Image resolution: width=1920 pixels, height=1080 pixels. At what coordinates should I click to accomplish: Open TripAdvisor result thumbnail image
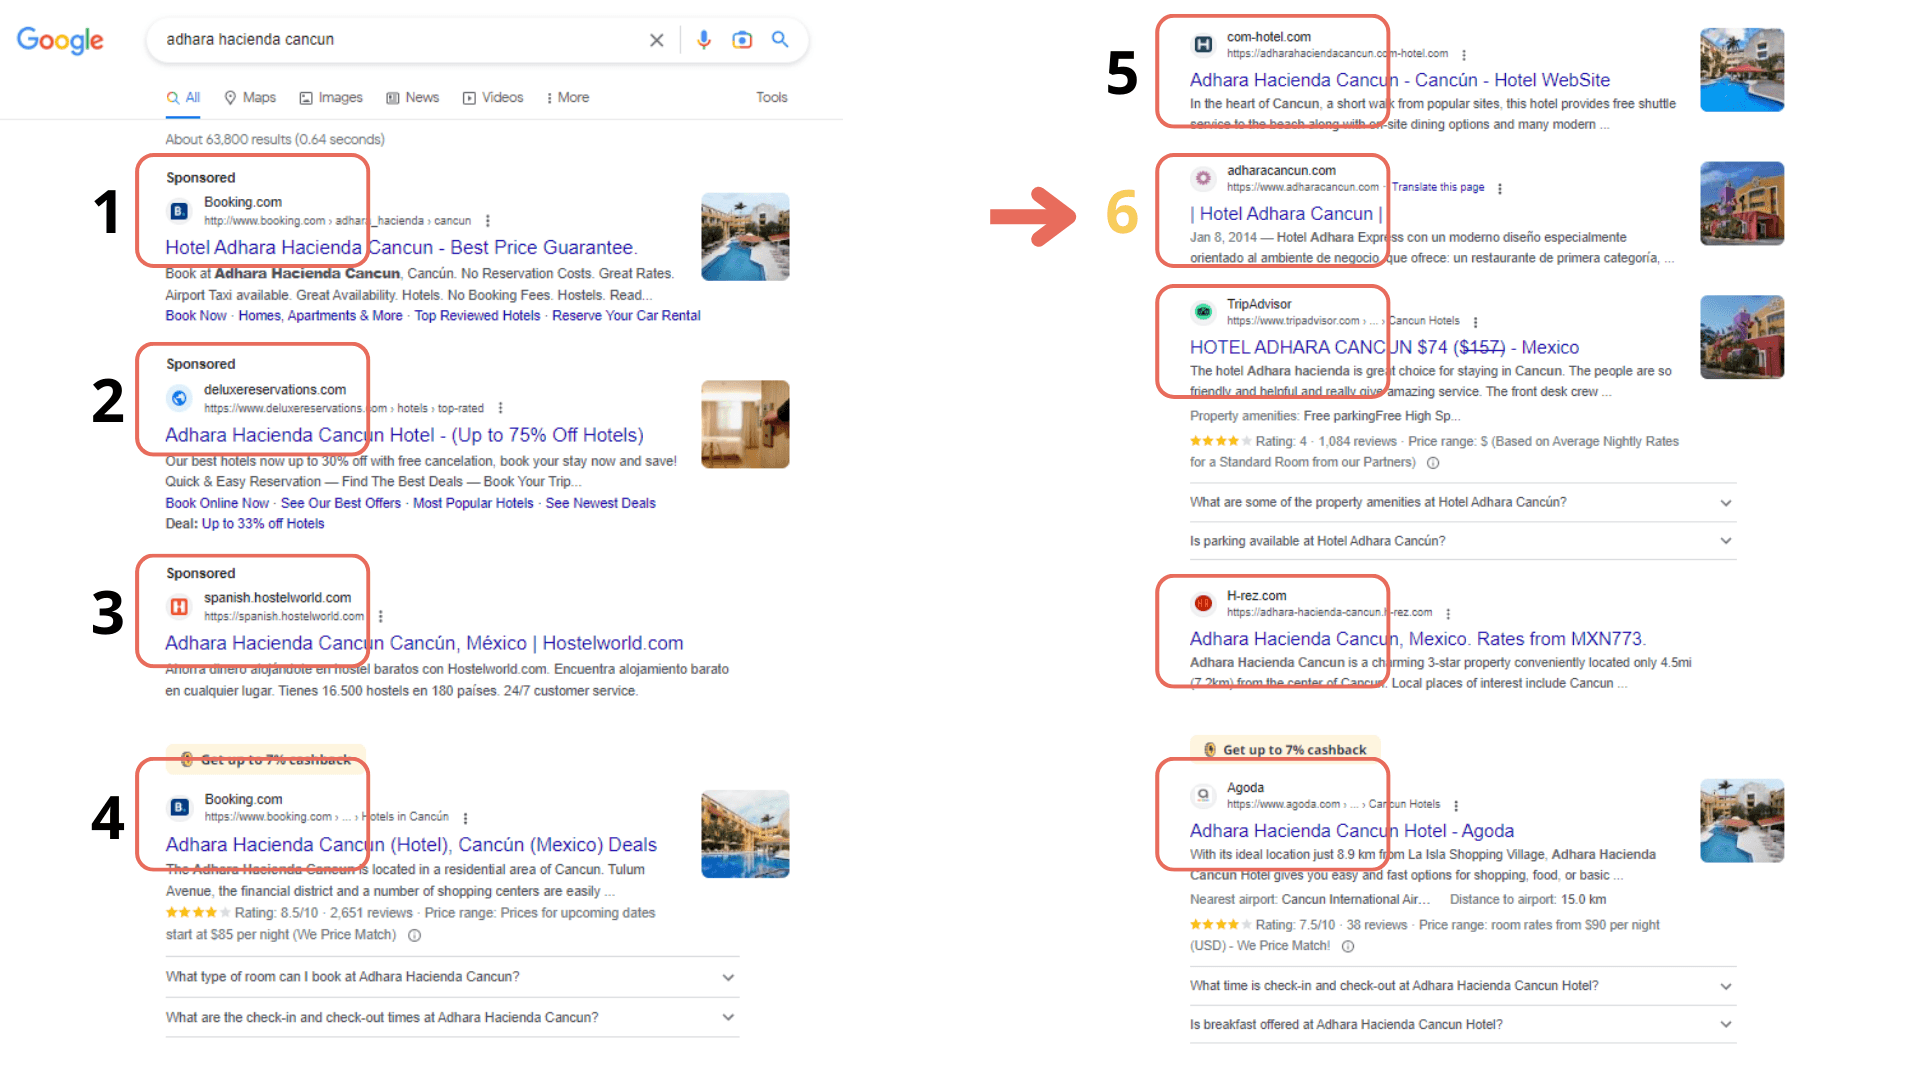(1742, 337)
